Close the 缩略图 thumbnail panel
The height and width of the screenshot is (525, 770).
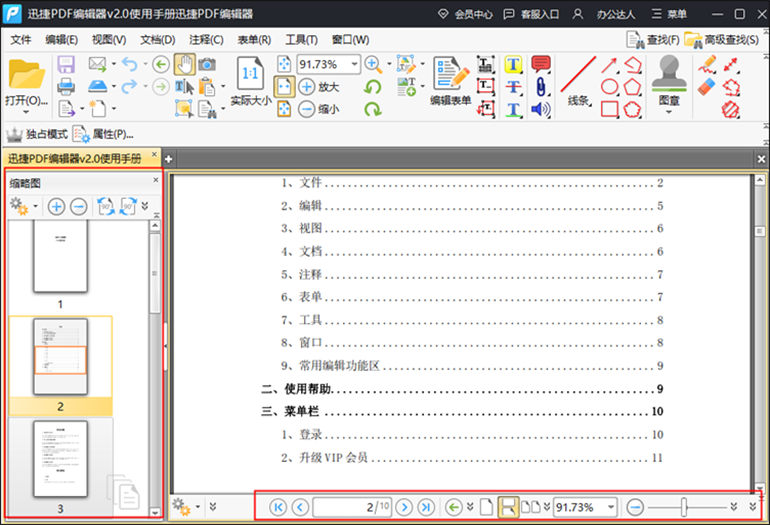[156, 180]
